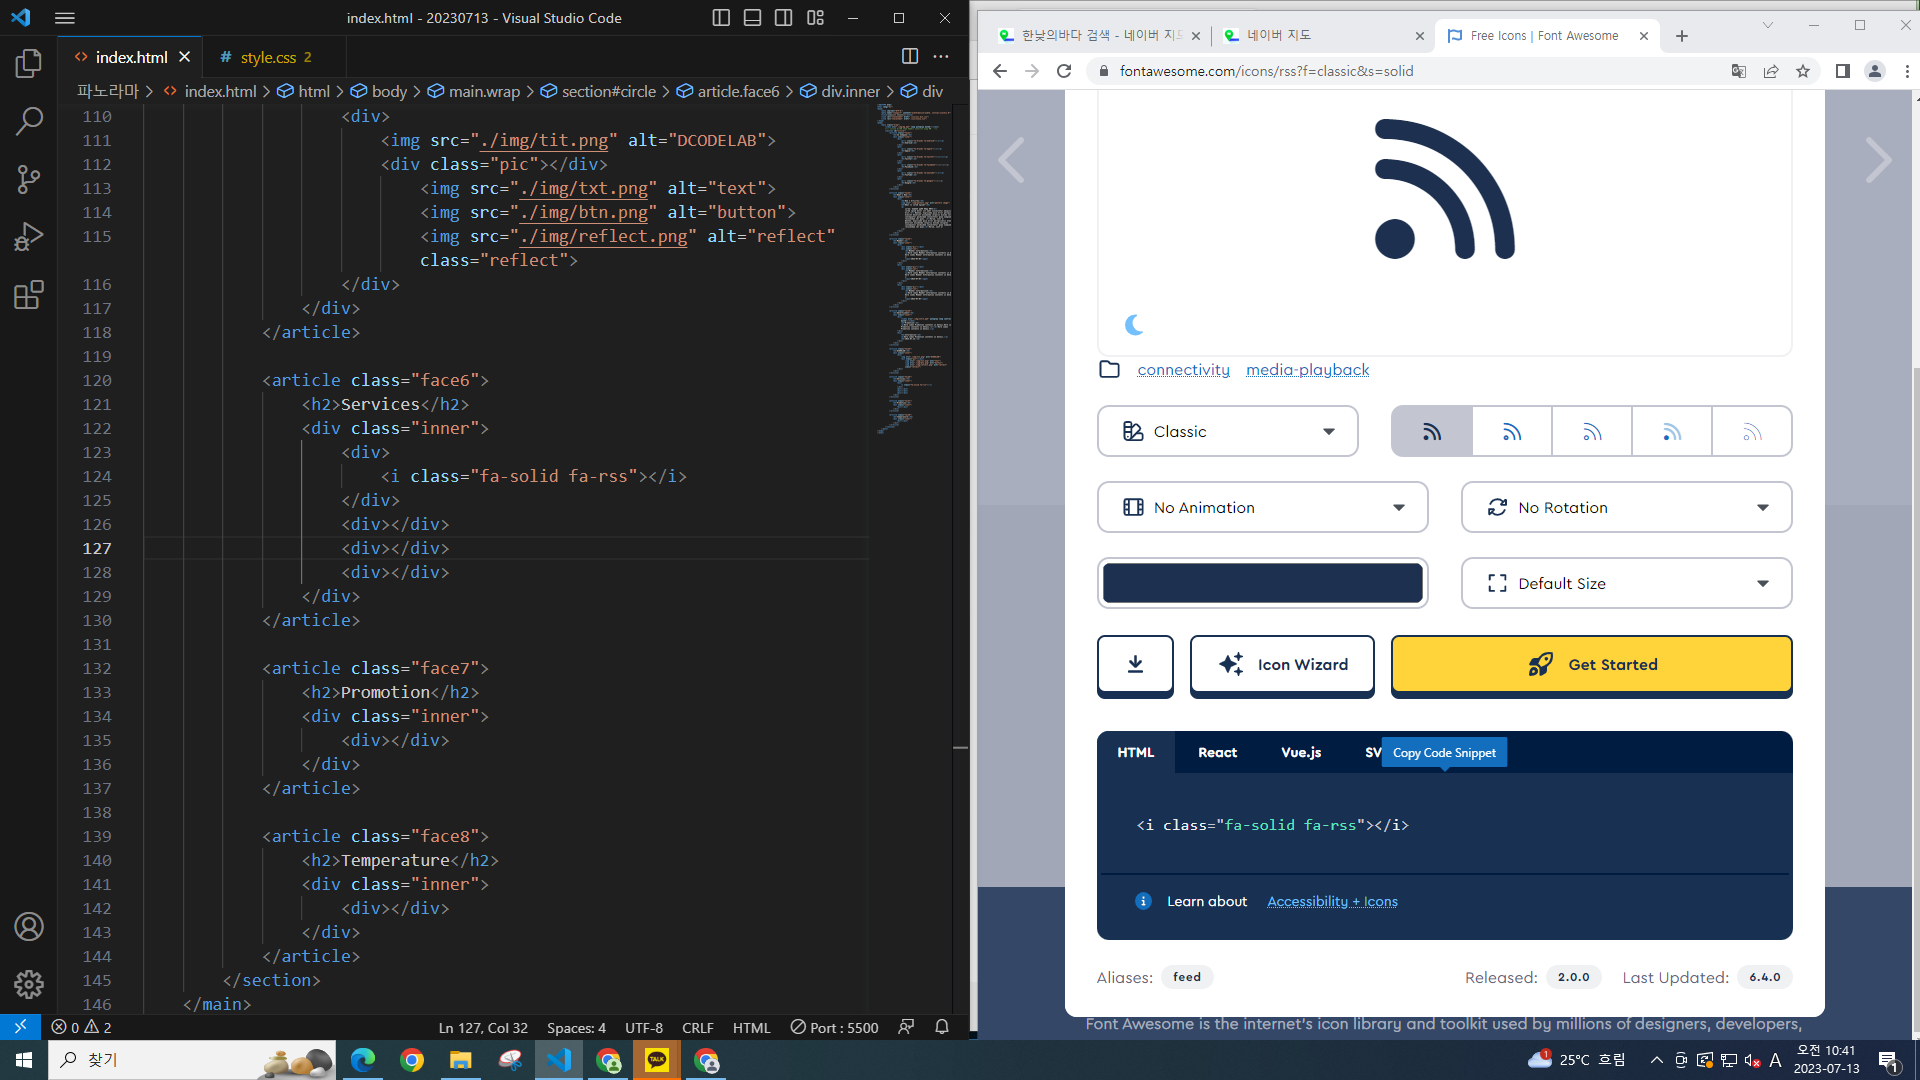
Task: Open the Search view in sidebar
Action: [29, 122]
